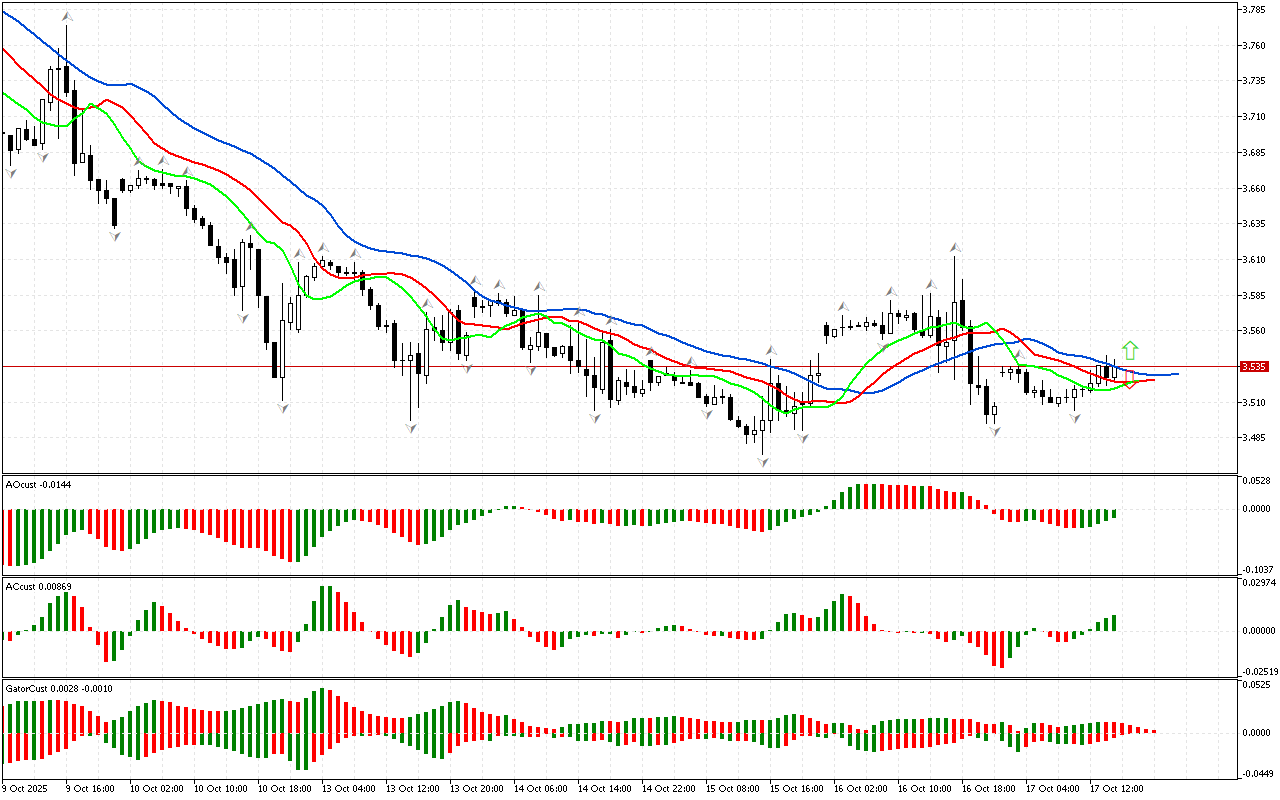Viewport: 1280px width, 800px height.
Task: Click the up fractal above the 16 Oct spike
Action: click(x=956, y=246)
